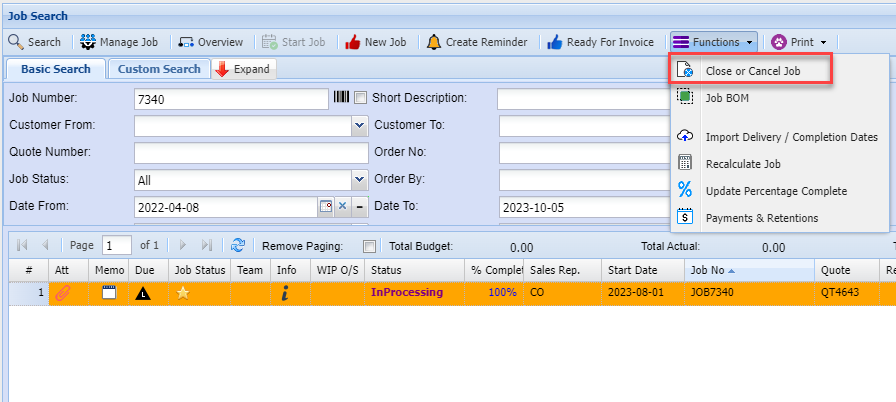Enable the Remove Paging checkbox
This screenshot has height=402, width=896.
coord(370,247)
